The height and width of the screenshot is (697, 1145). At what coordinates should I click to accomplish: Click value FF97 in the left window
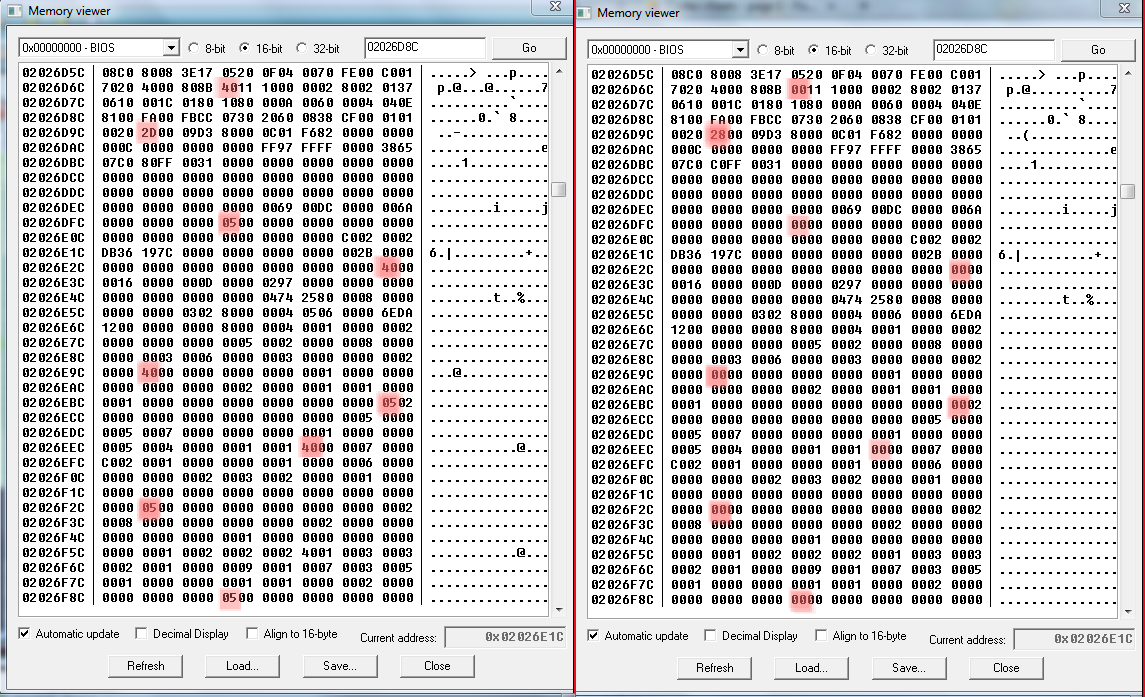click(277, 148)
